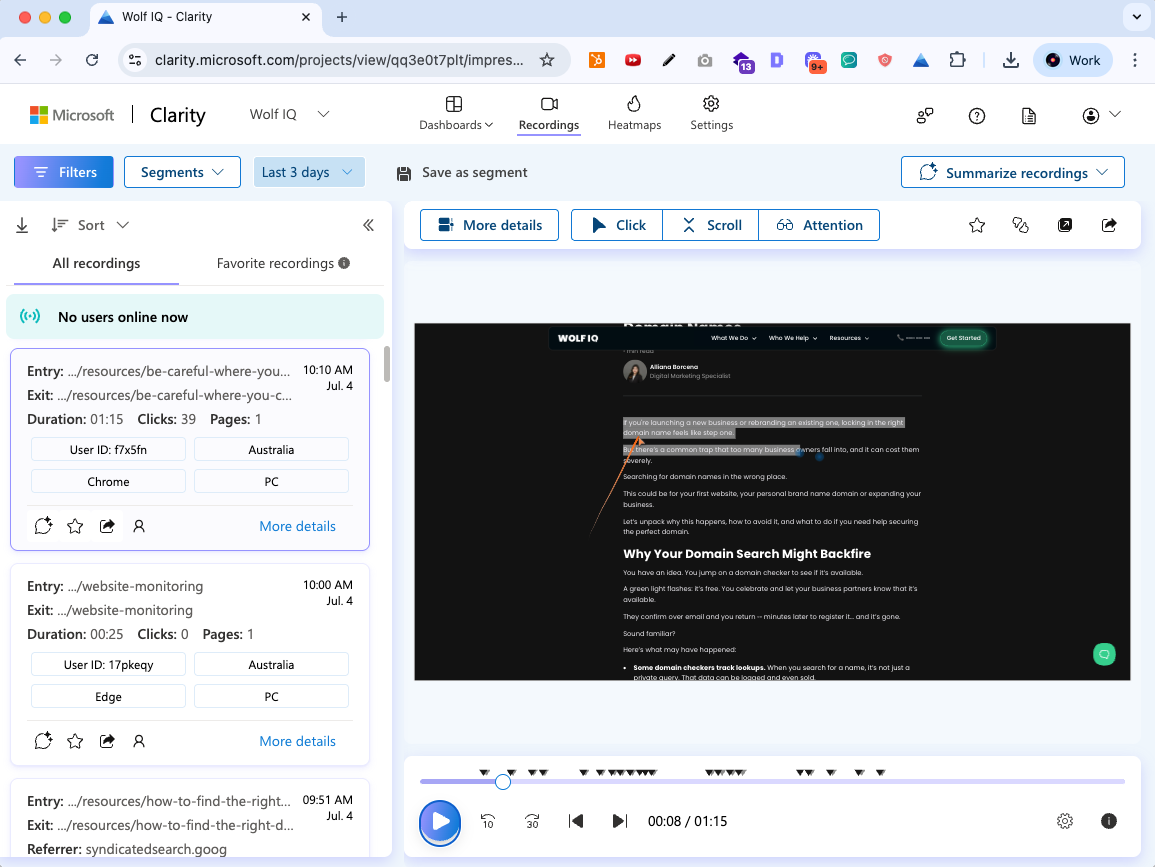Toggle the Click heatmap overlay
The height and width of the screenshot is (867, 1155).
(x=617, y=225)
